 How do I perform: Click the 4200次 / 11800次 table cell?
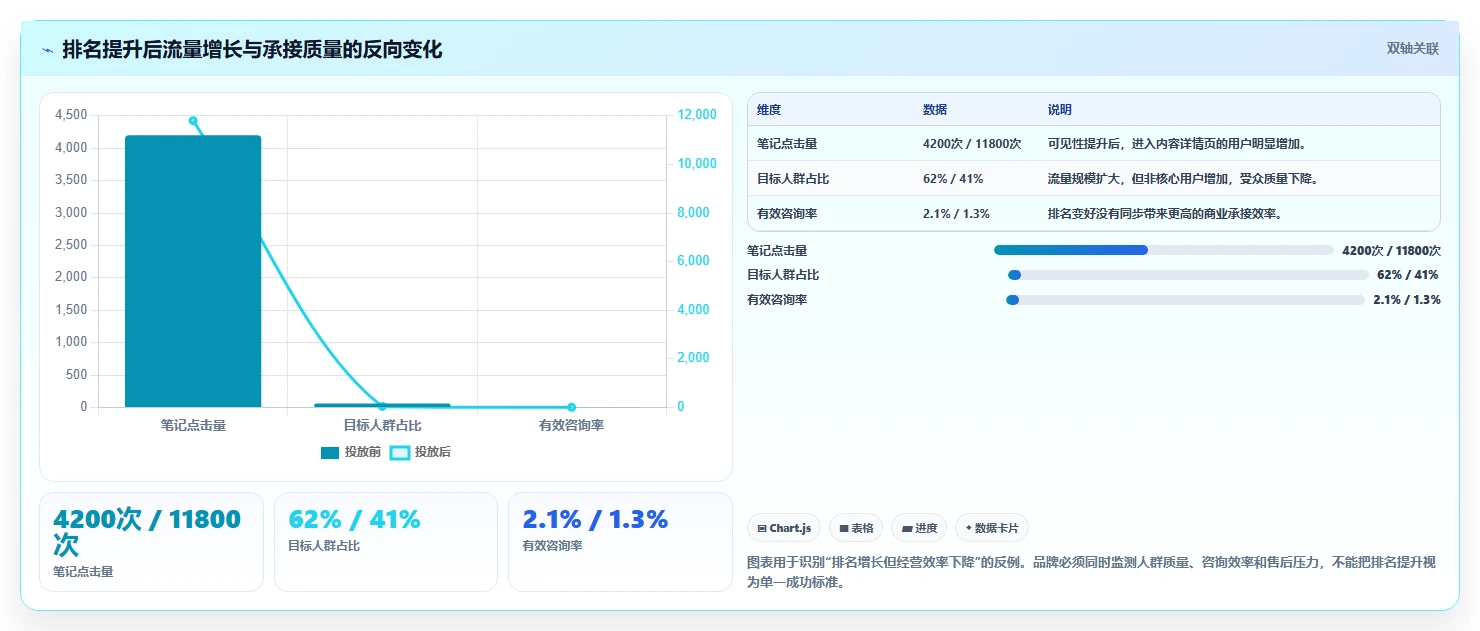coord(972,144)
